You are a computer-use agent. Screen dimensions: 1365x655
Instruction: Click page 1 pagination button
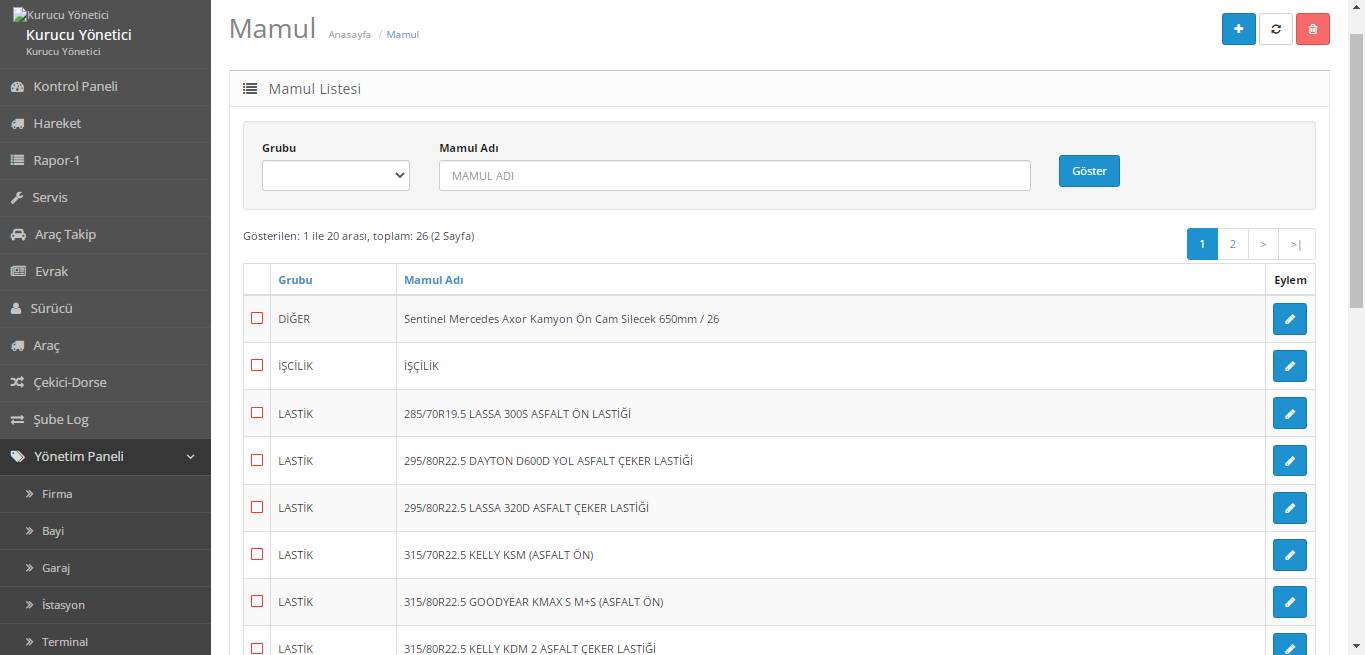click(x=1202, y=244)
